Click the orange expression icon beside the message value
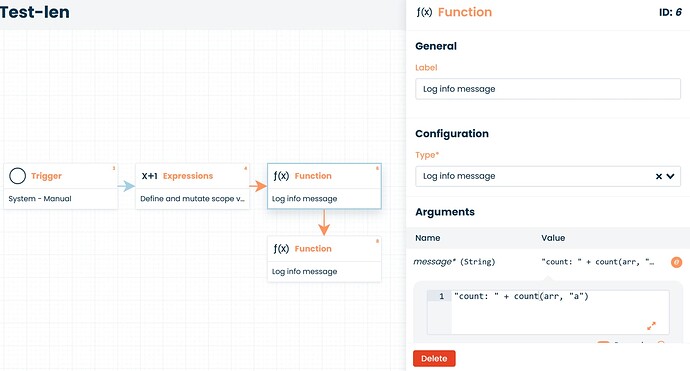690x371 pixels. 676,262
